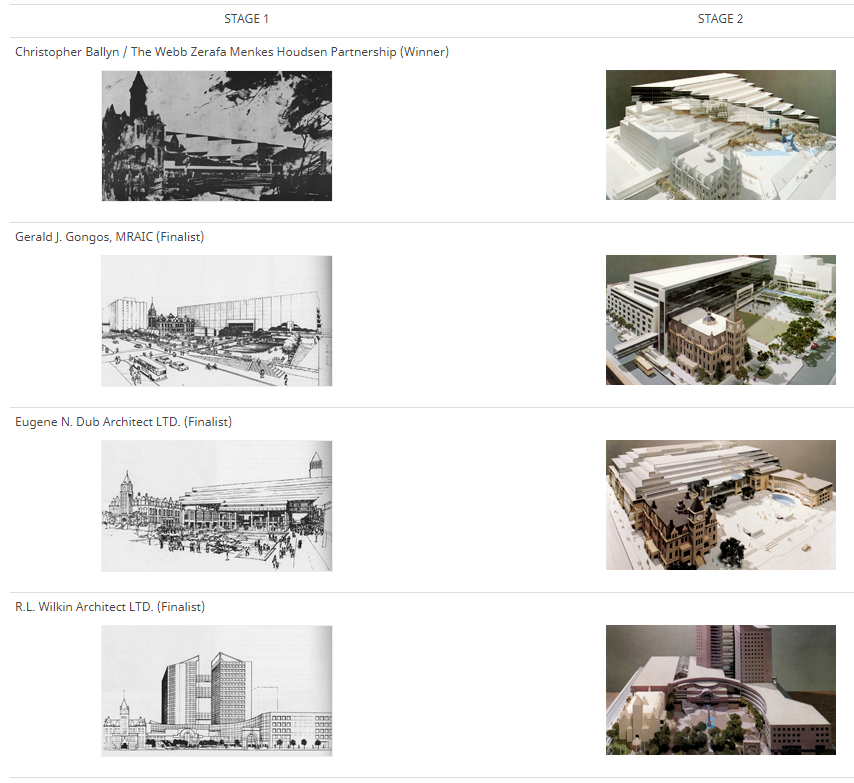Select R.L. Wilkin Architect LTD. title

(x=84, y=607)
